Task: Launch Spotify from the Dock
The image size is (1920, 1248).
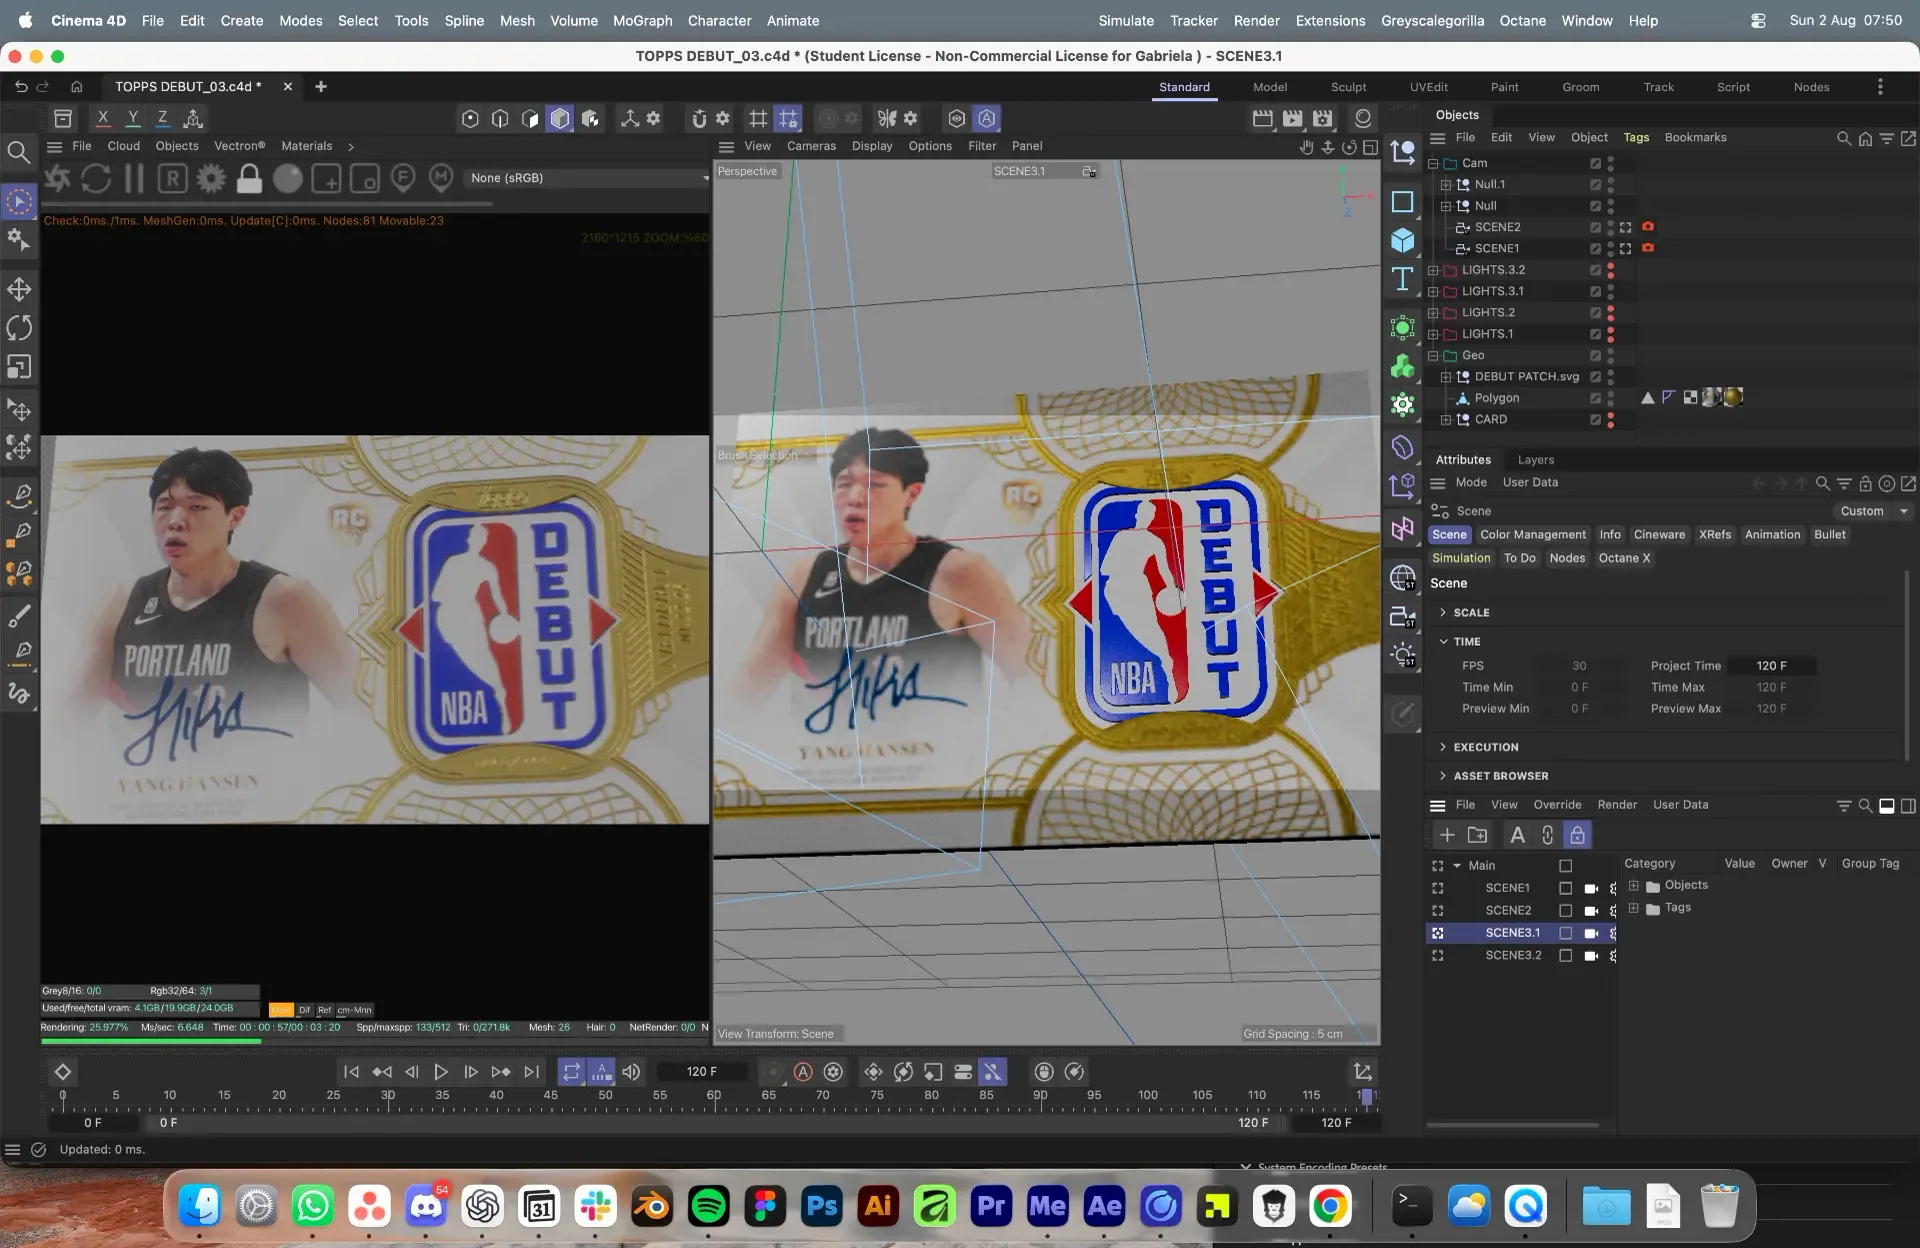Action: 709,1206
